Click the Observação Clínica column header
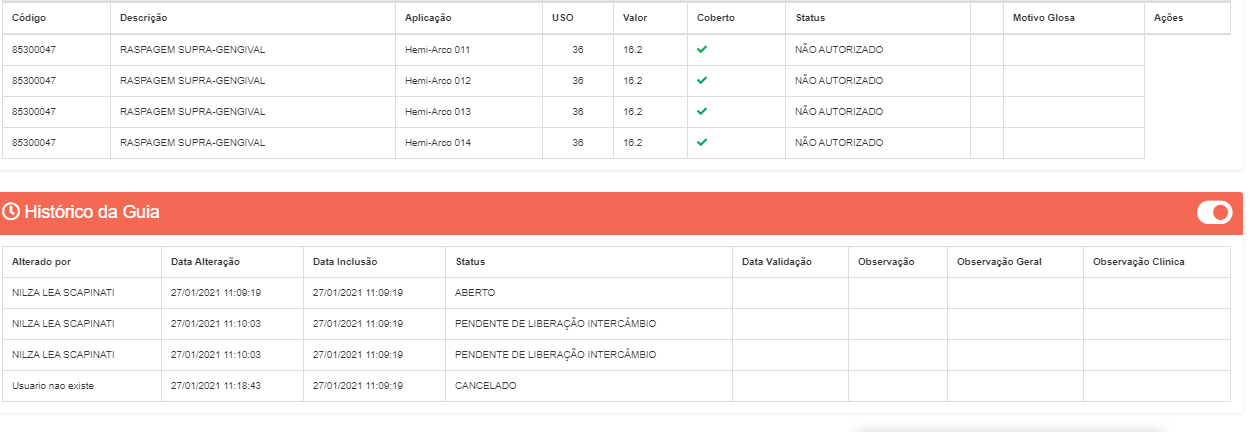 coord(1139,262)
